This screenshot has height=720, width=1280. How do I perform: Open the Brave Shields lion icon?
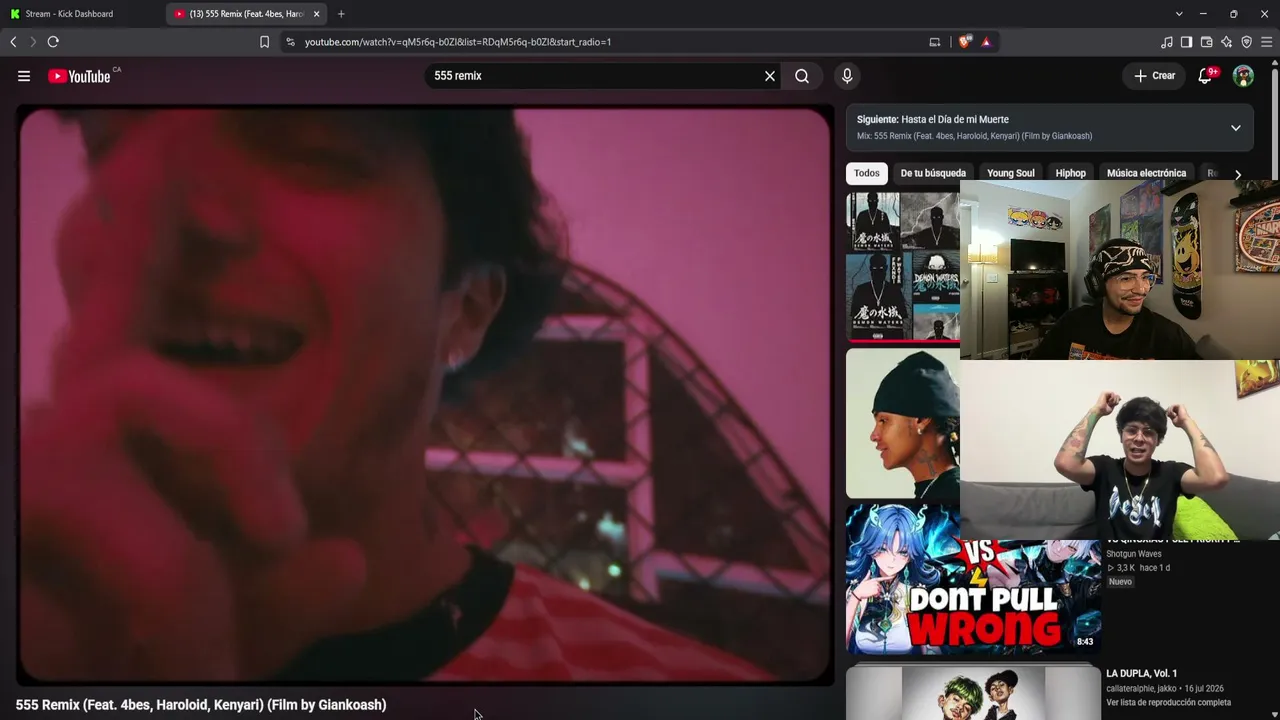(x=964, y=42)
